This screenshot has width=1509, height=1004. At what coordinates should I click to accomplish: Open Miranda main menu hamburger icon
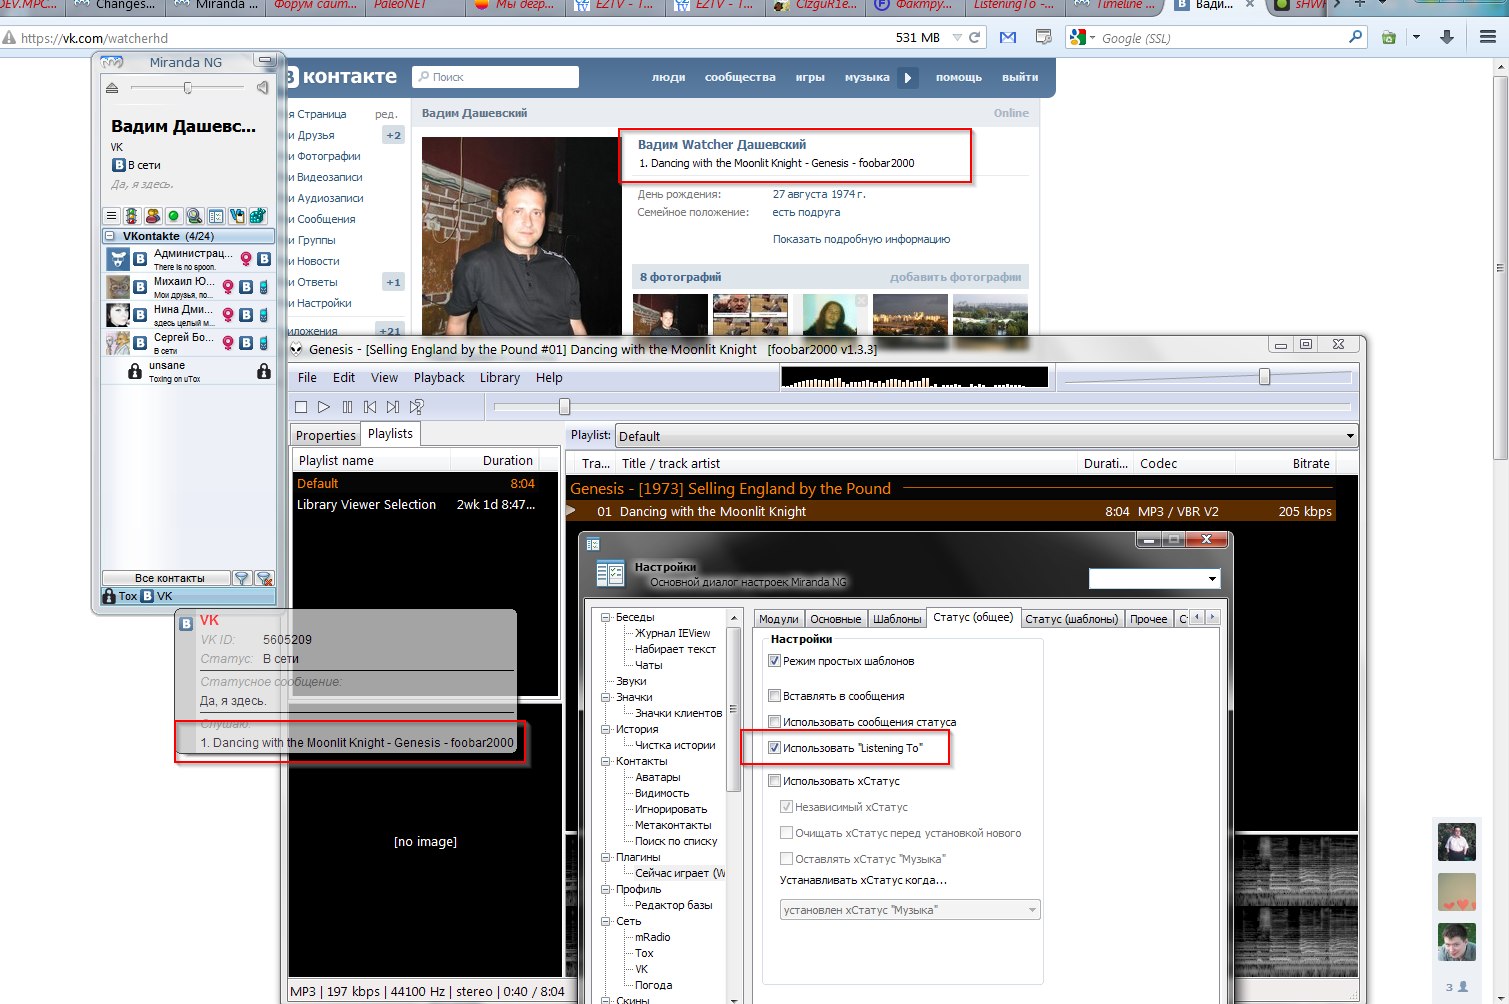click(112, 216)
